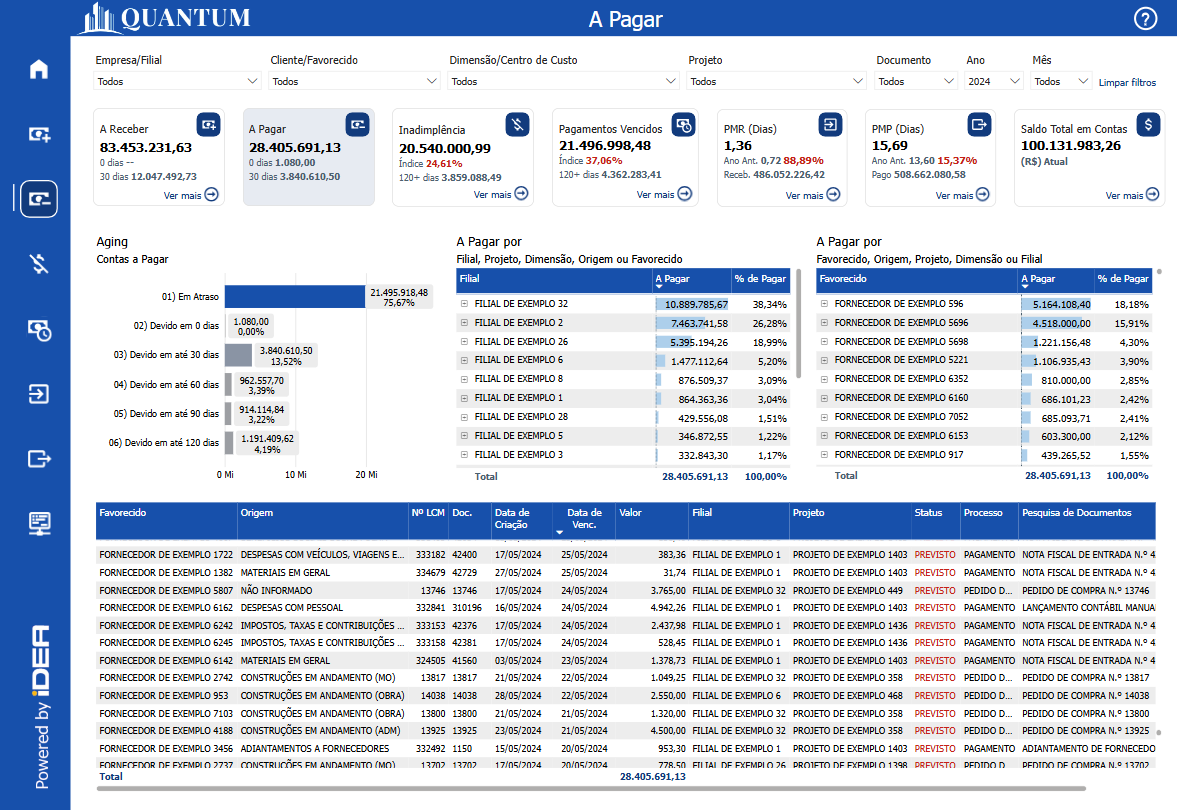Click the clock-arrow Pagamentos Vencidos sidebar icon
This screenshot has width=1177, height=810.
tap(37, 330)
